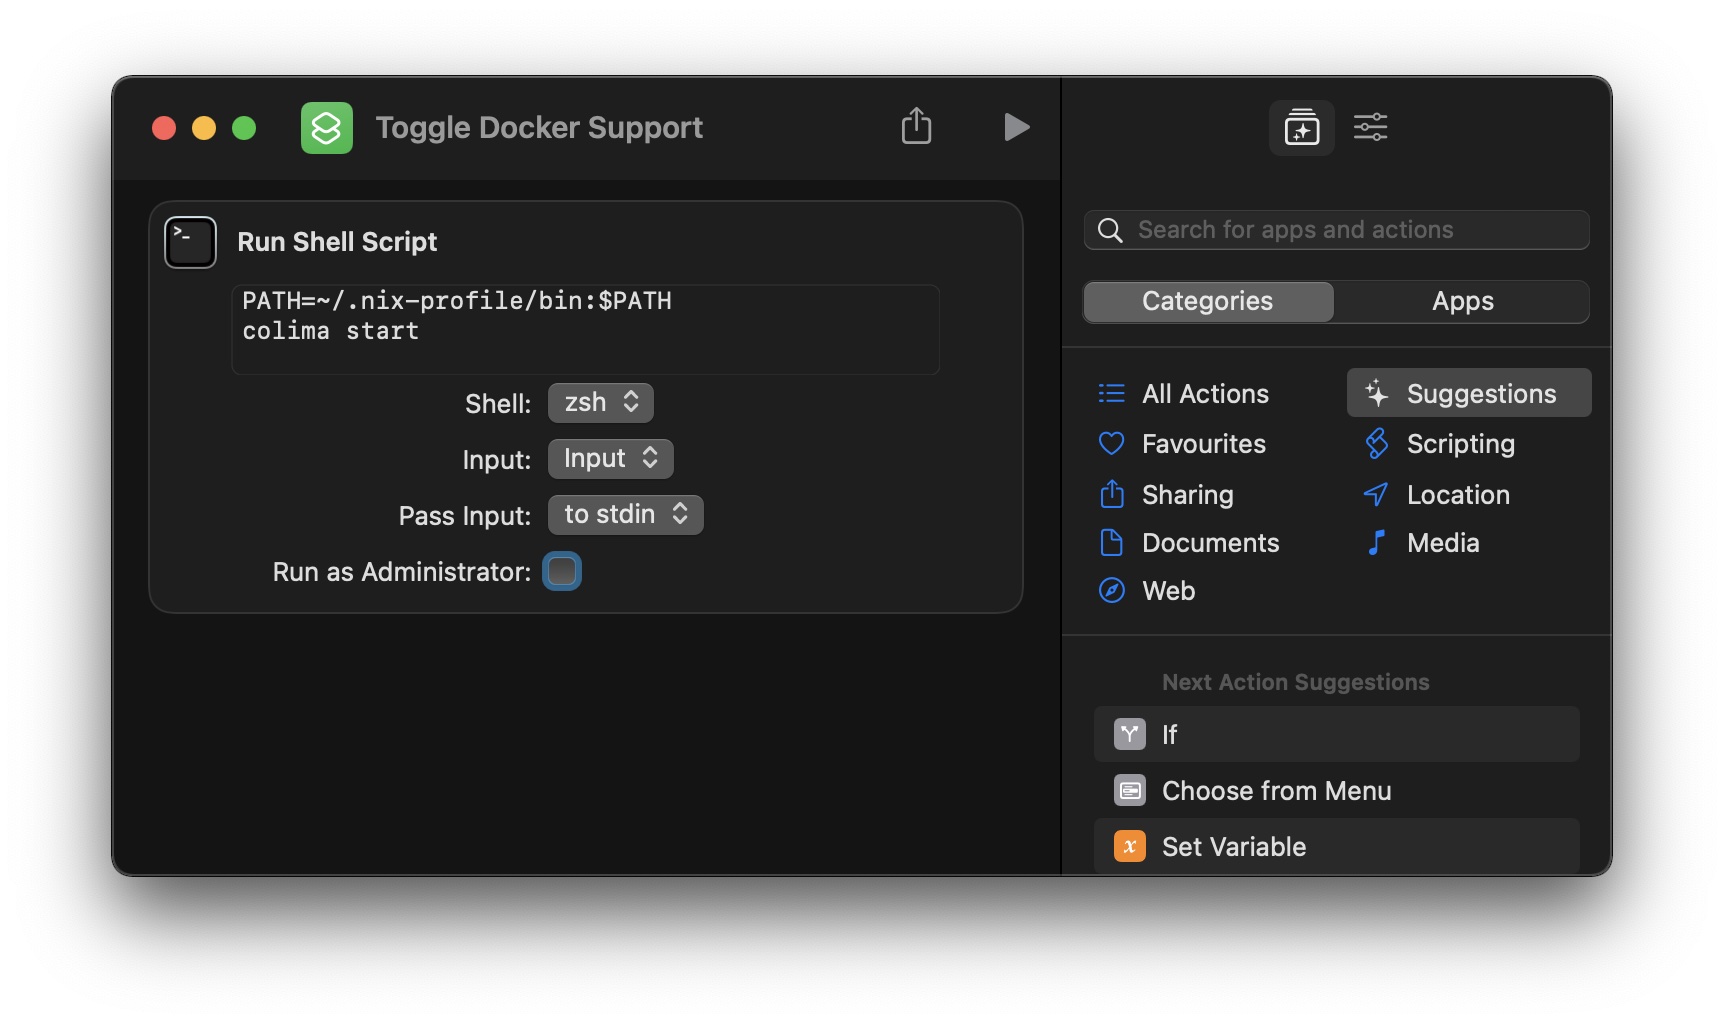Open Documents category icon
Screen dimensions: 1724x1024
pyautogui.click(x=1111, y=543)
